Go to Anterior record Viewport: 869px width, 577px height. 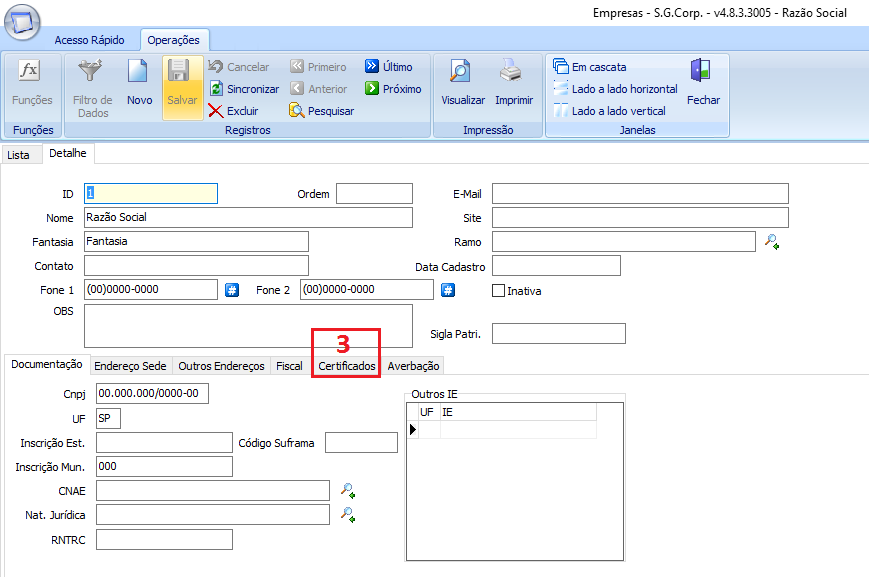coord(319,89)
